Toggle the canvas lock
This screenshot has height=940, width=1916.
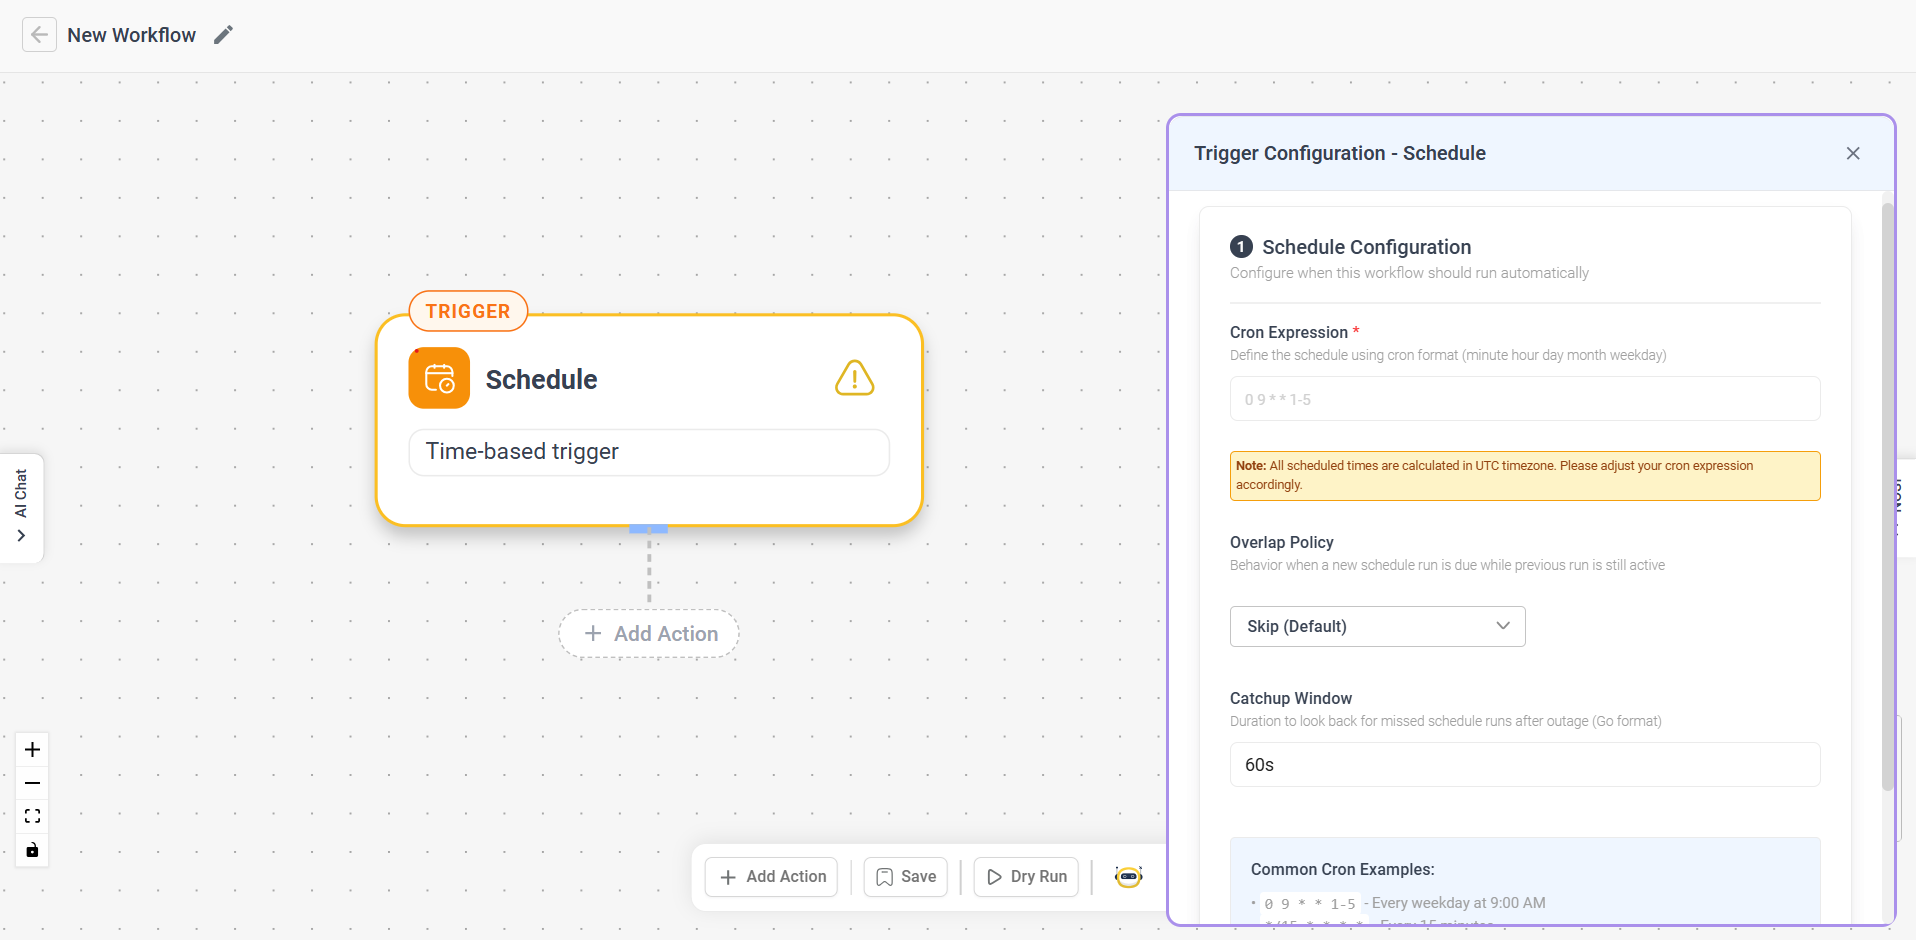[31, 850]
